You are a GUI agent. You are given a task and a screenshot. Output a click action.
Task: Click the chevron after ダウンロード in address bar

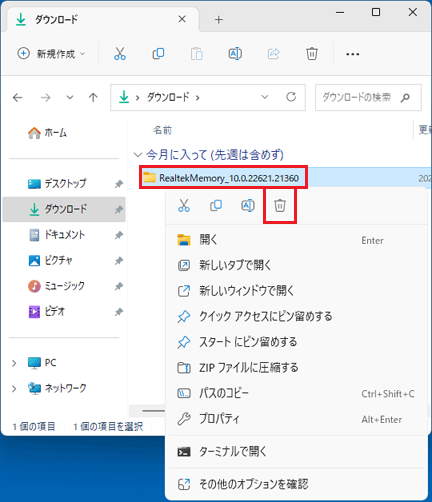coord(198,98)
